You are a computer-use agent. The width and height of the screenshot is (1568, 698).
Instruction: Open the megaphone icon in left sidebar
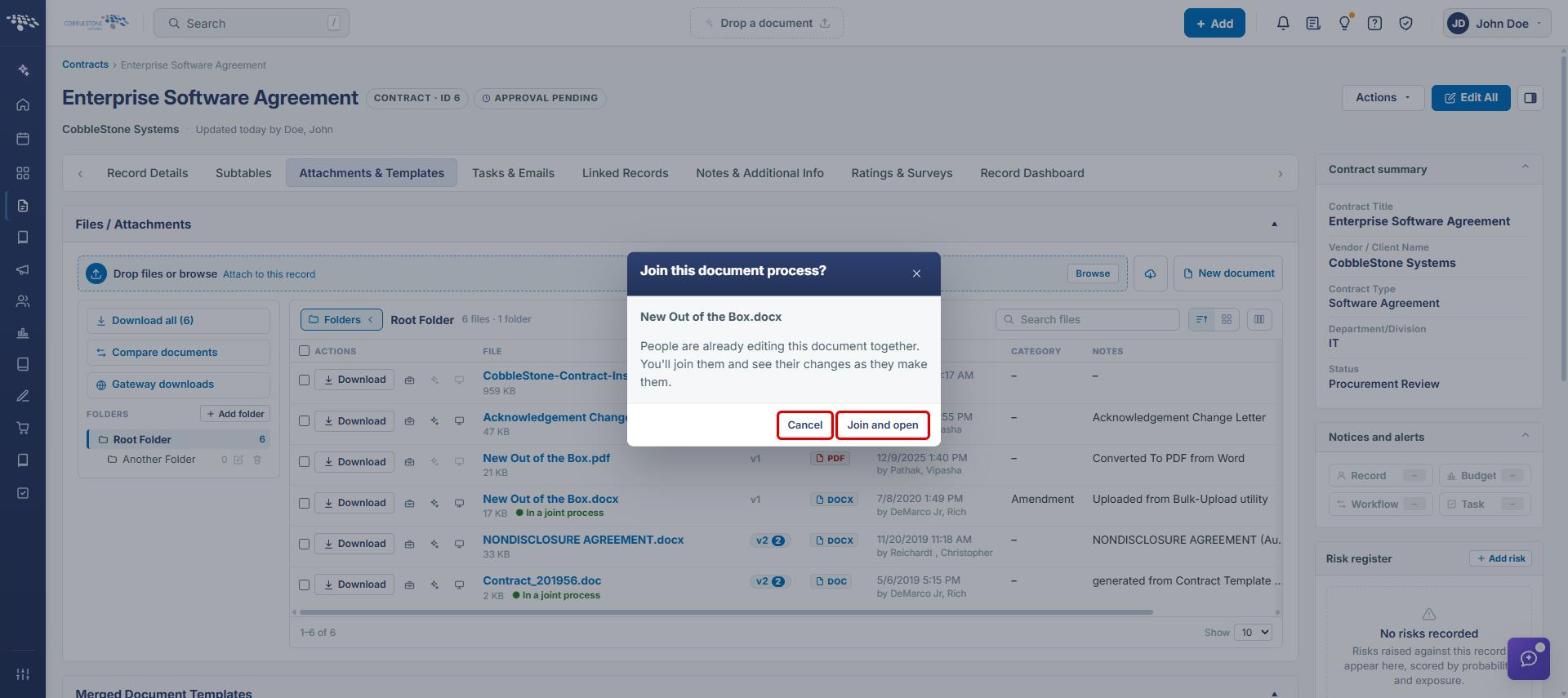pos(23,269)
